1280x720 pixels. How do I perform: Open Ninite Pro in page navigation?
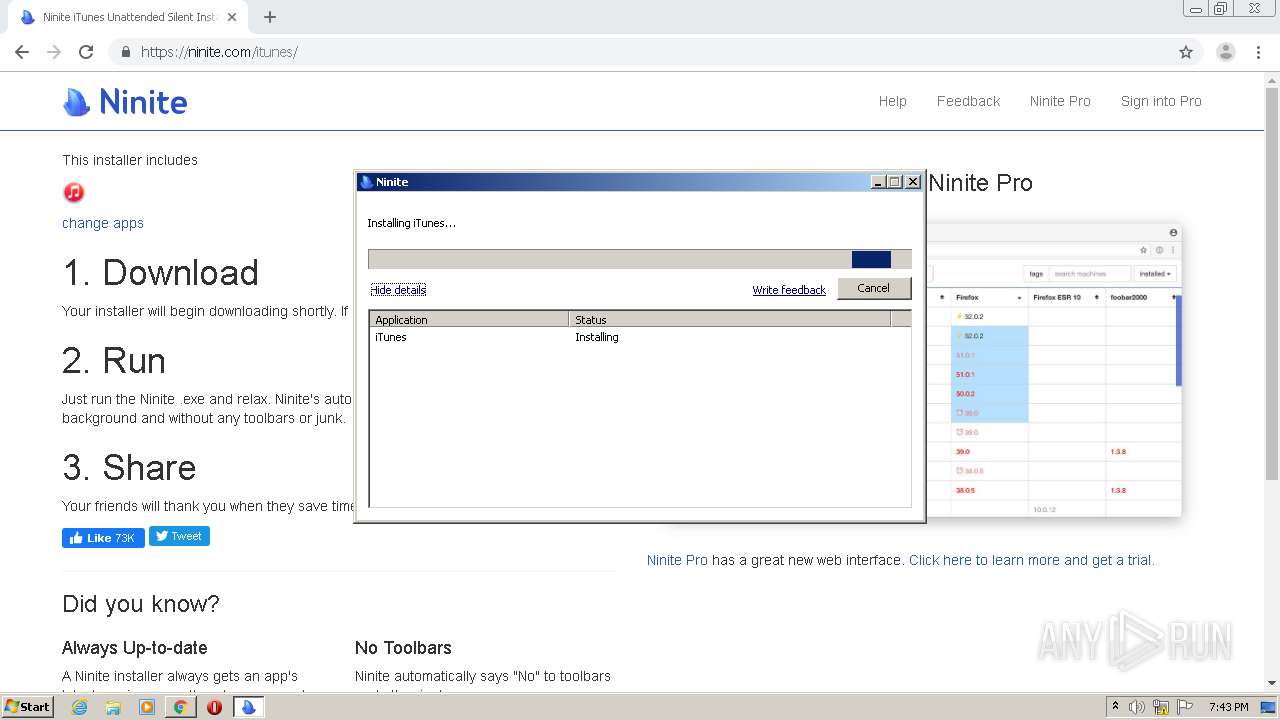coord(1060,101)
